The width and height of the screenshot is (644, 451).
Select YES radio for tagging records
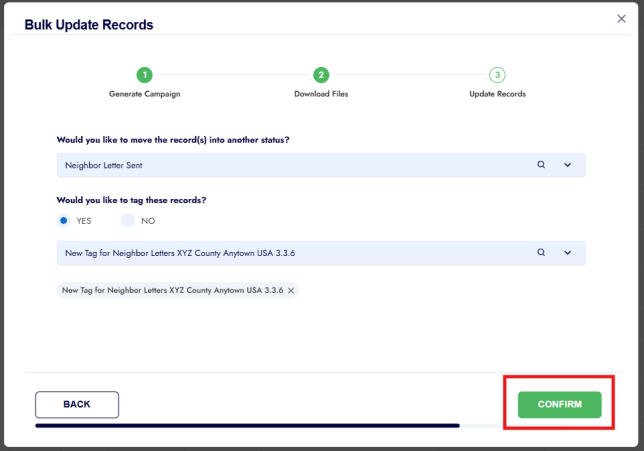(x=65, y=220)
